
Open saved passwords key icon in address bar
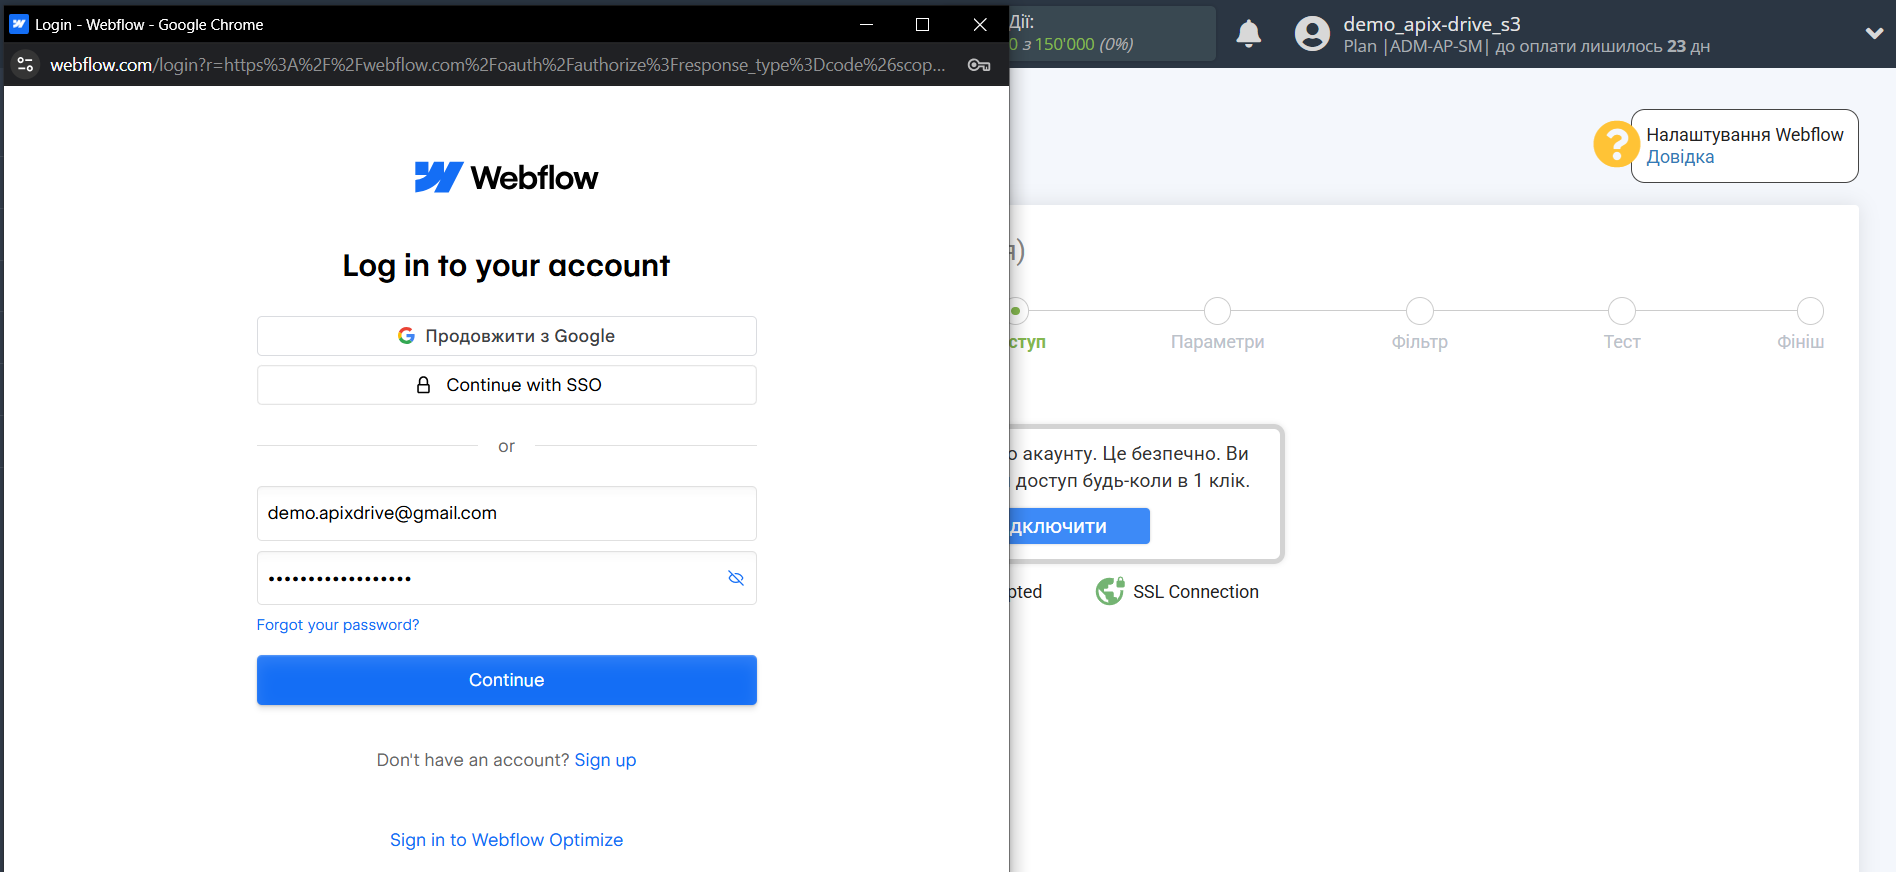pyautogui.click(x=979, y=65)
